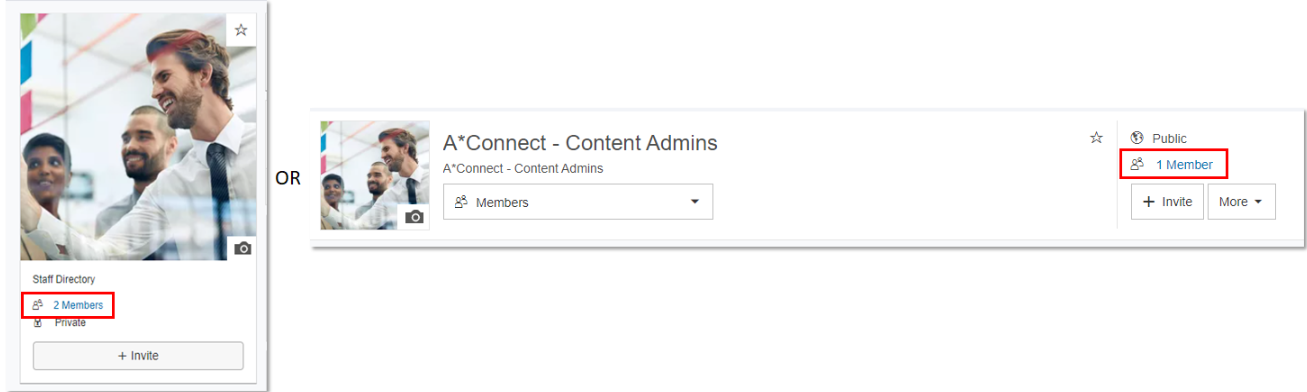Change A*Connect thumbnail via camera icon

point(415,217)
